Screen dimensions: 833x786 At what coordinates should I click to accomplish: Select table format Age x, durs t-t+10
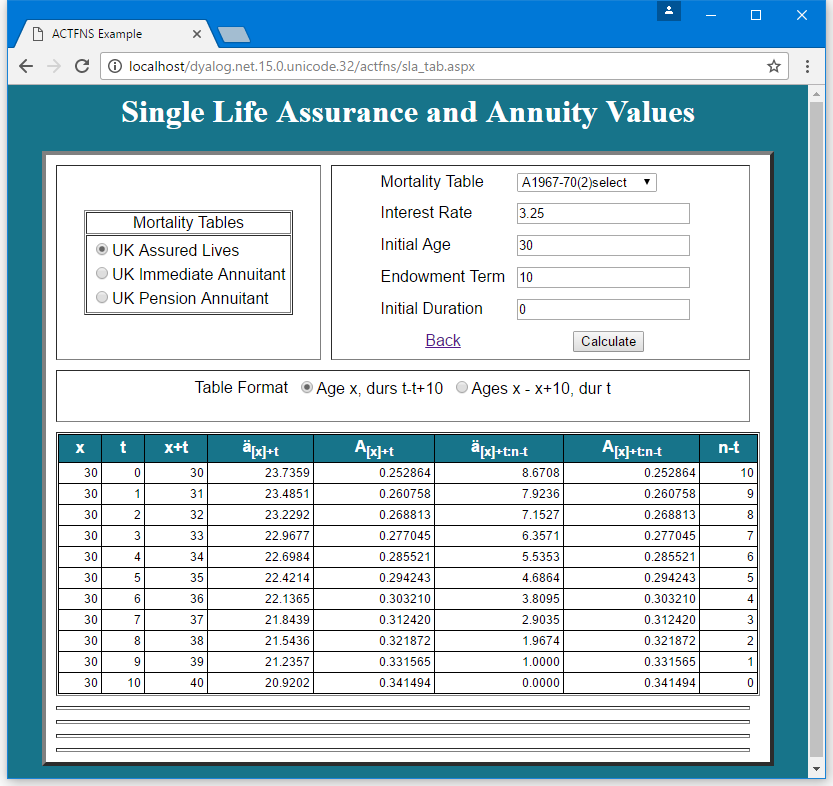click(x=306, y=388)
